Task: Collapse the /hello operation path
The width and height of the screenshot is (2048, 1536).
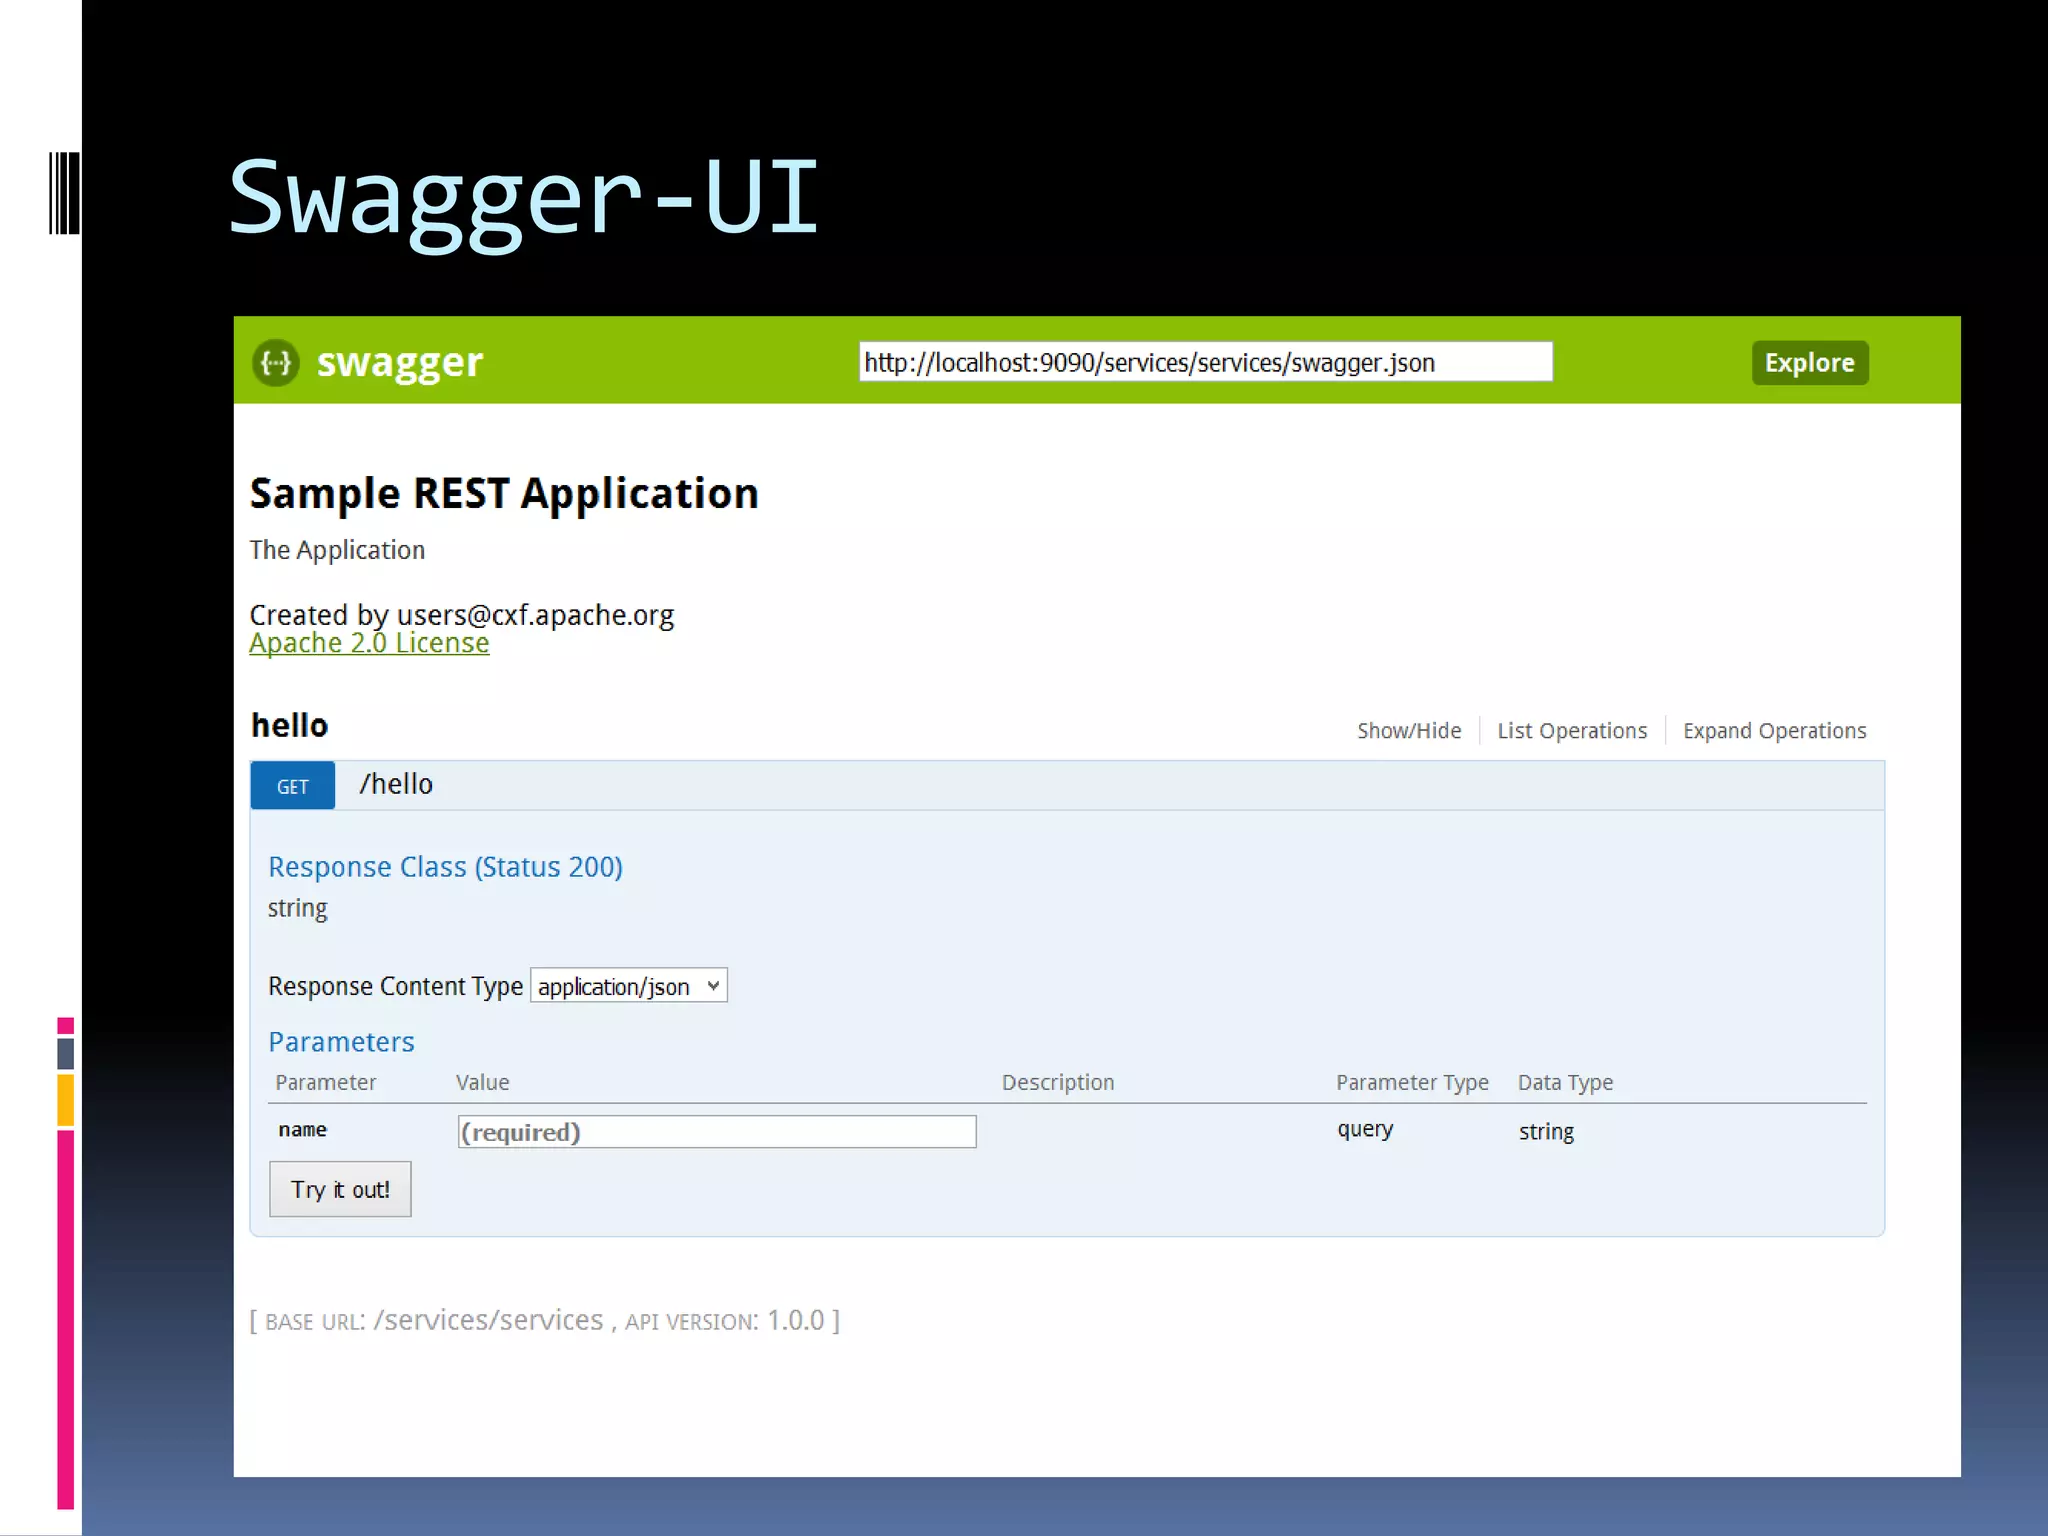Action: tap(396, 784)
